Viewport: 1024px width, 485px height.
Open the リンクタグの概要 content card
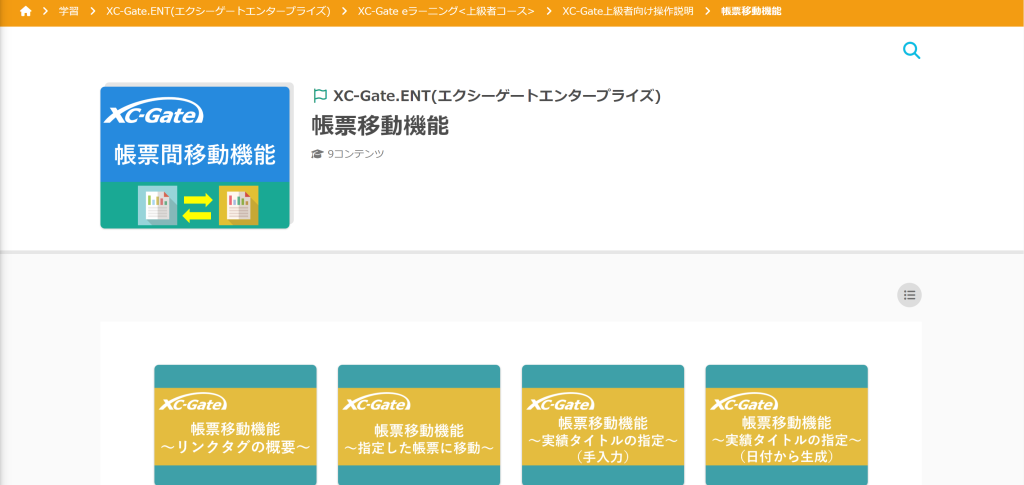click(235, 424)
